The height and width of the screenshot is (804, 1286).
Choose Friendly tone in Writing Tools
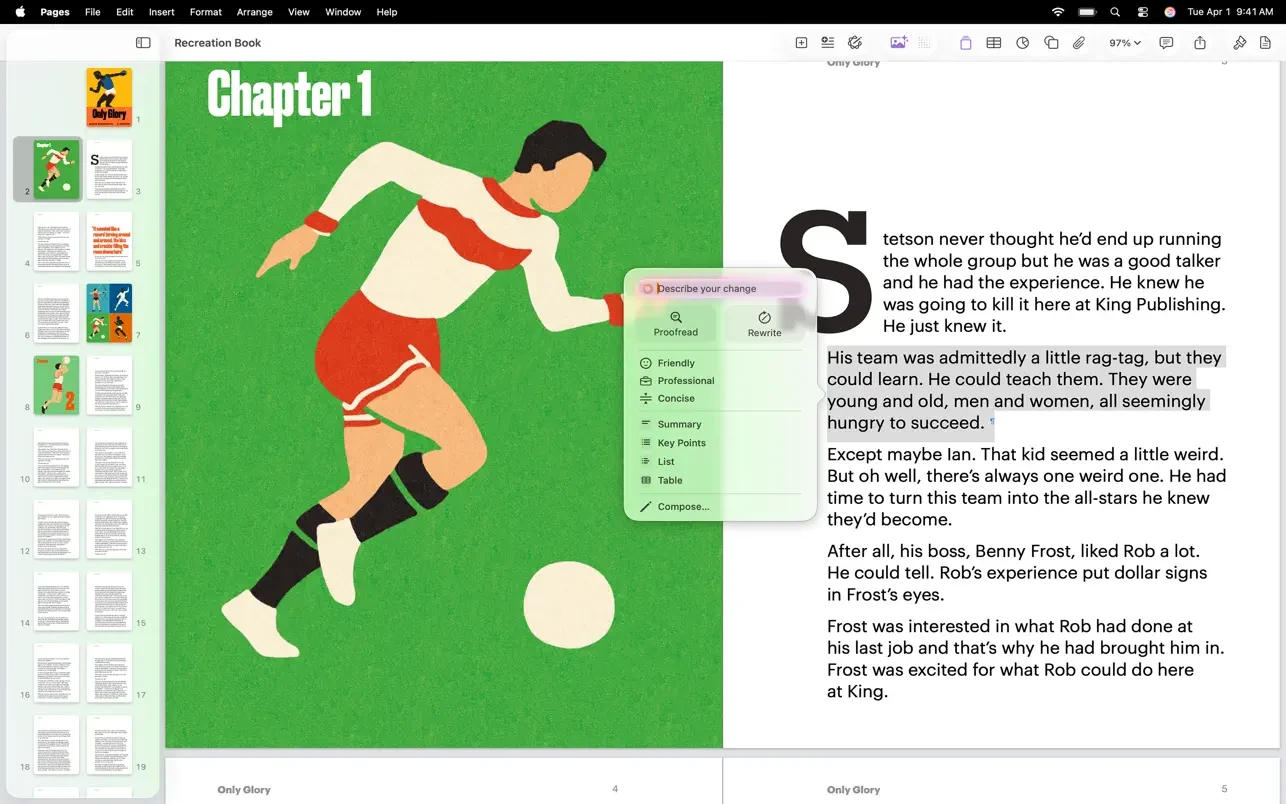pyautogui.click(x=676, y=363)
